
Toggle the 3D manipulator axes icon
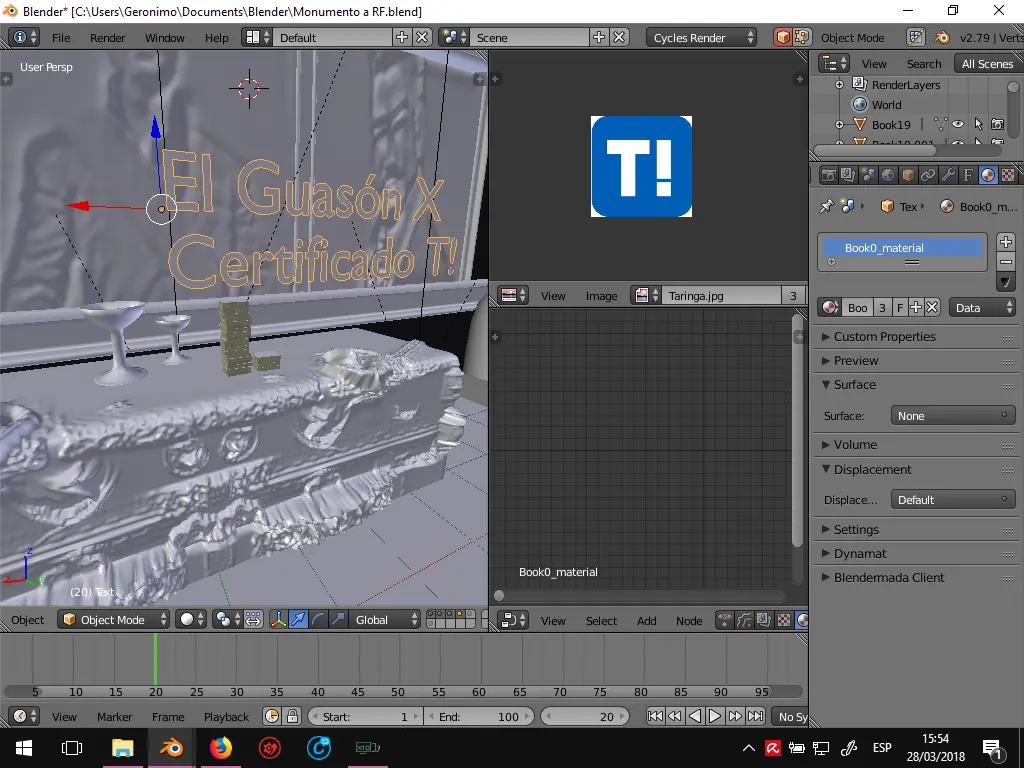pyautogui.click(x=278, y=619)
